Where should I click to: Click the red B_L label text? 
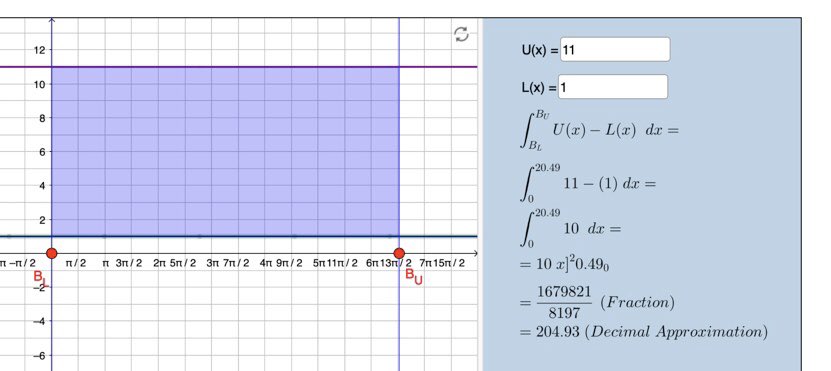coord(41,279)
